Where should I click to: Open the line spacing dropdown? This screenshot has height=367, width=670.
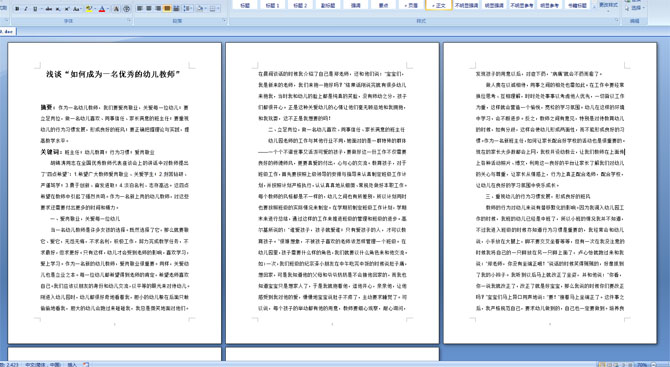tap(189, 8)
